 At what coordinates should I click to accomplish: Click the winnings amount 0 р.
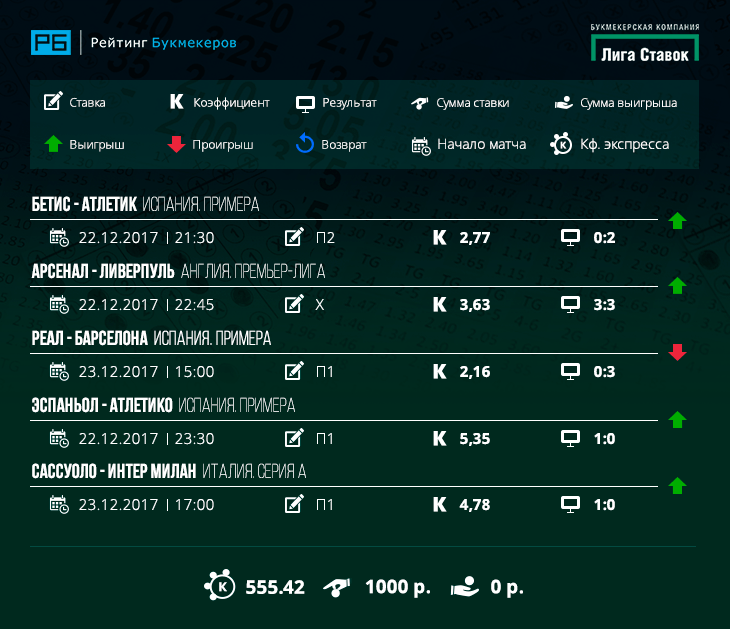click(x=507, y=588)
